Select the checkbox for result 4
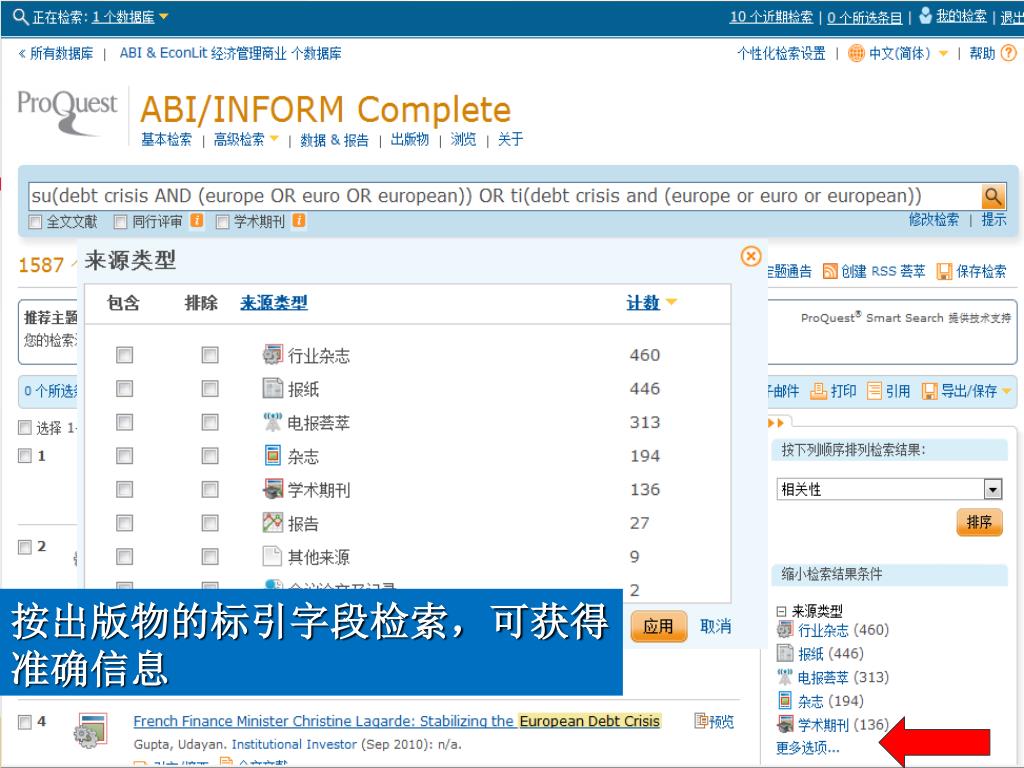Image resolution: width=1024 pixels, height=768 pixels. pos(25,722)
